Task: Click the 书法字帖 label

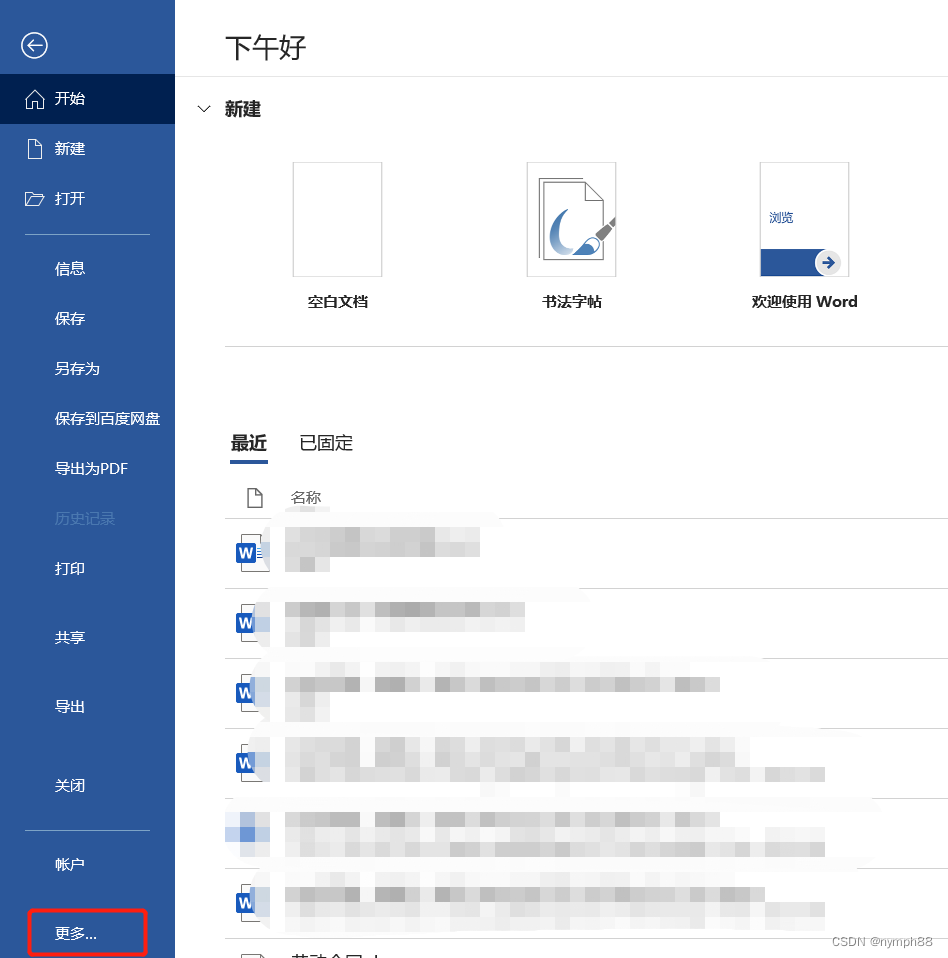Action: (572, 302)
